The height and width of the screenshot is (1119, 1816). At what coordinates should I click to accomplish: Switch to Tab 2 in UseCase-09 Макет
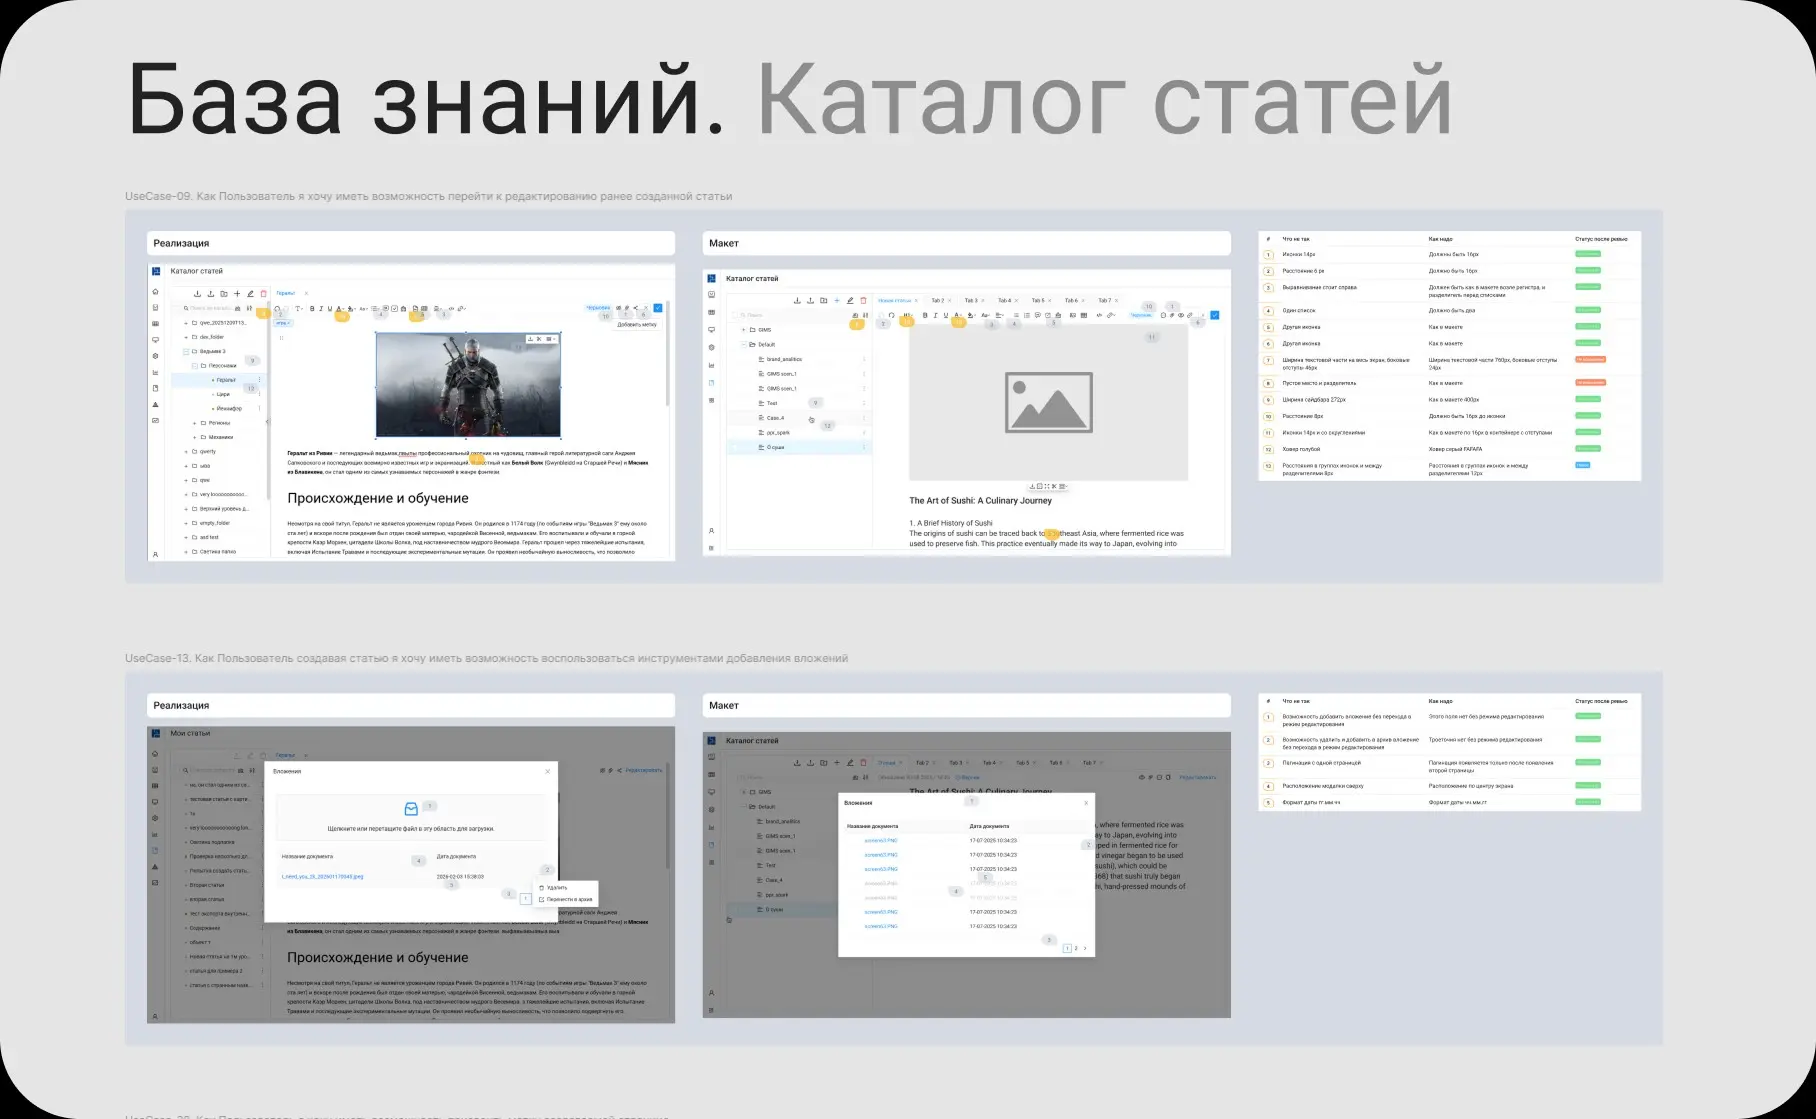[938, 300]
